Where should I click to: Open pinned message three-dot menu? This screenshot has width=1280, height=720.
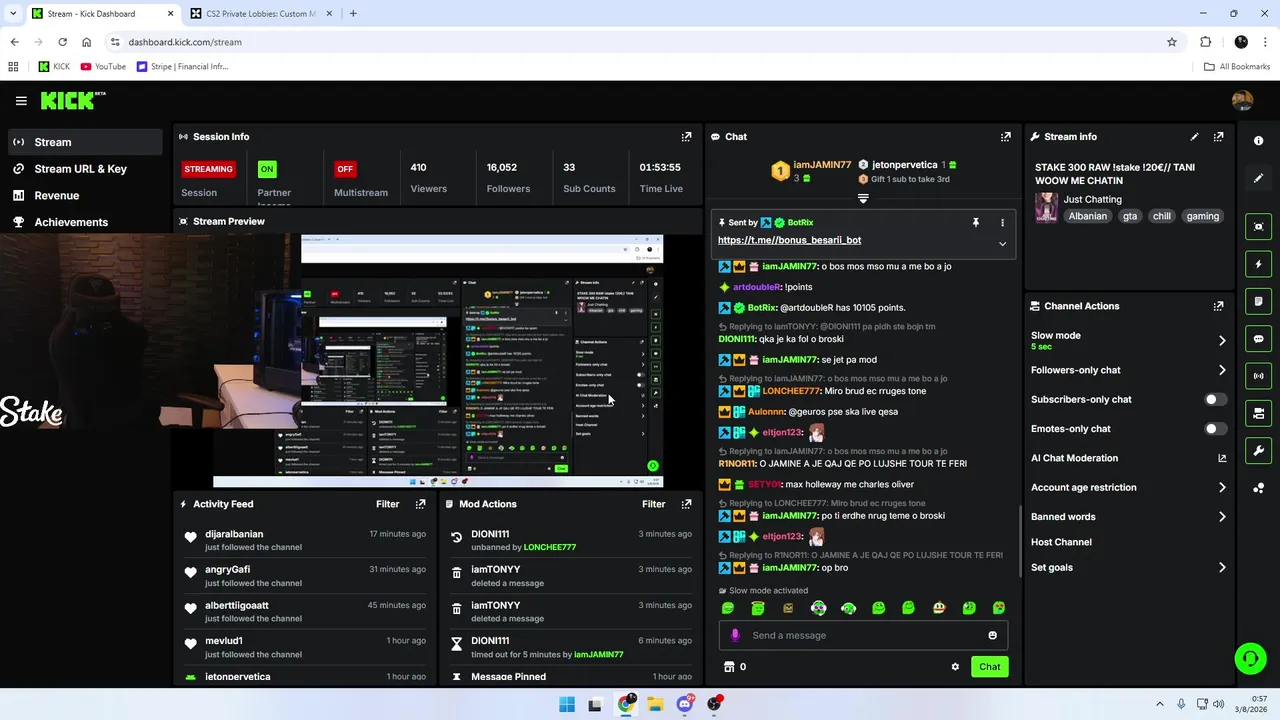tap(1002, 223)
